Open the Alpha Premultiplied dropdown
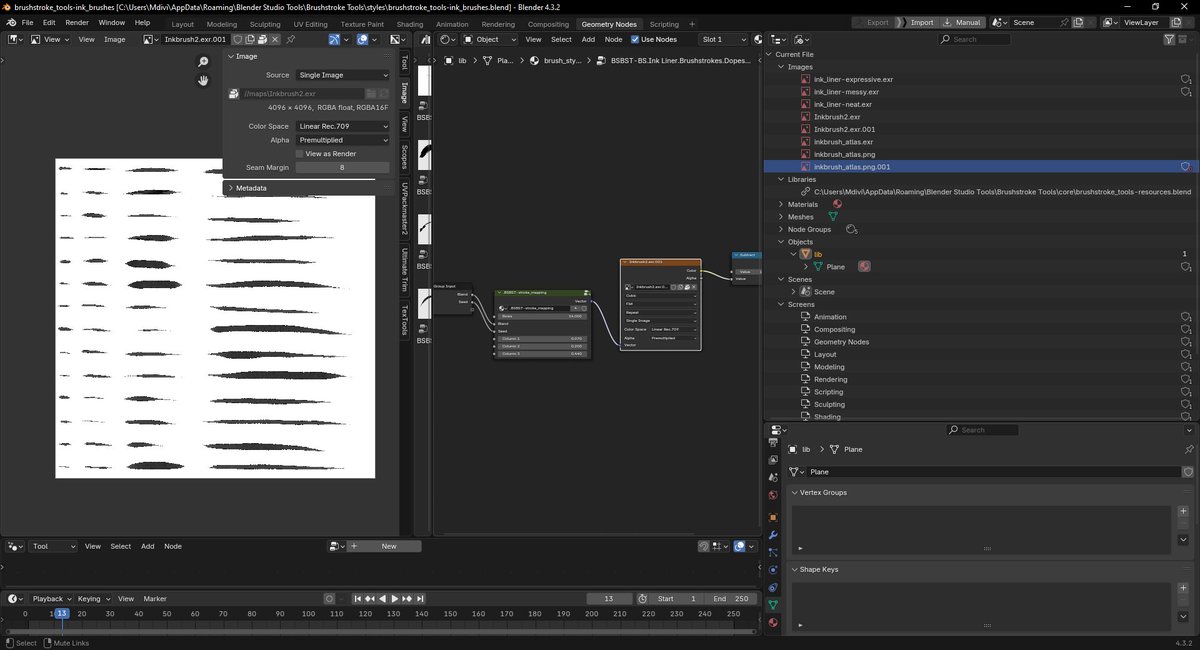Viewport: 1200px width, 650px height. pos(342,140)
